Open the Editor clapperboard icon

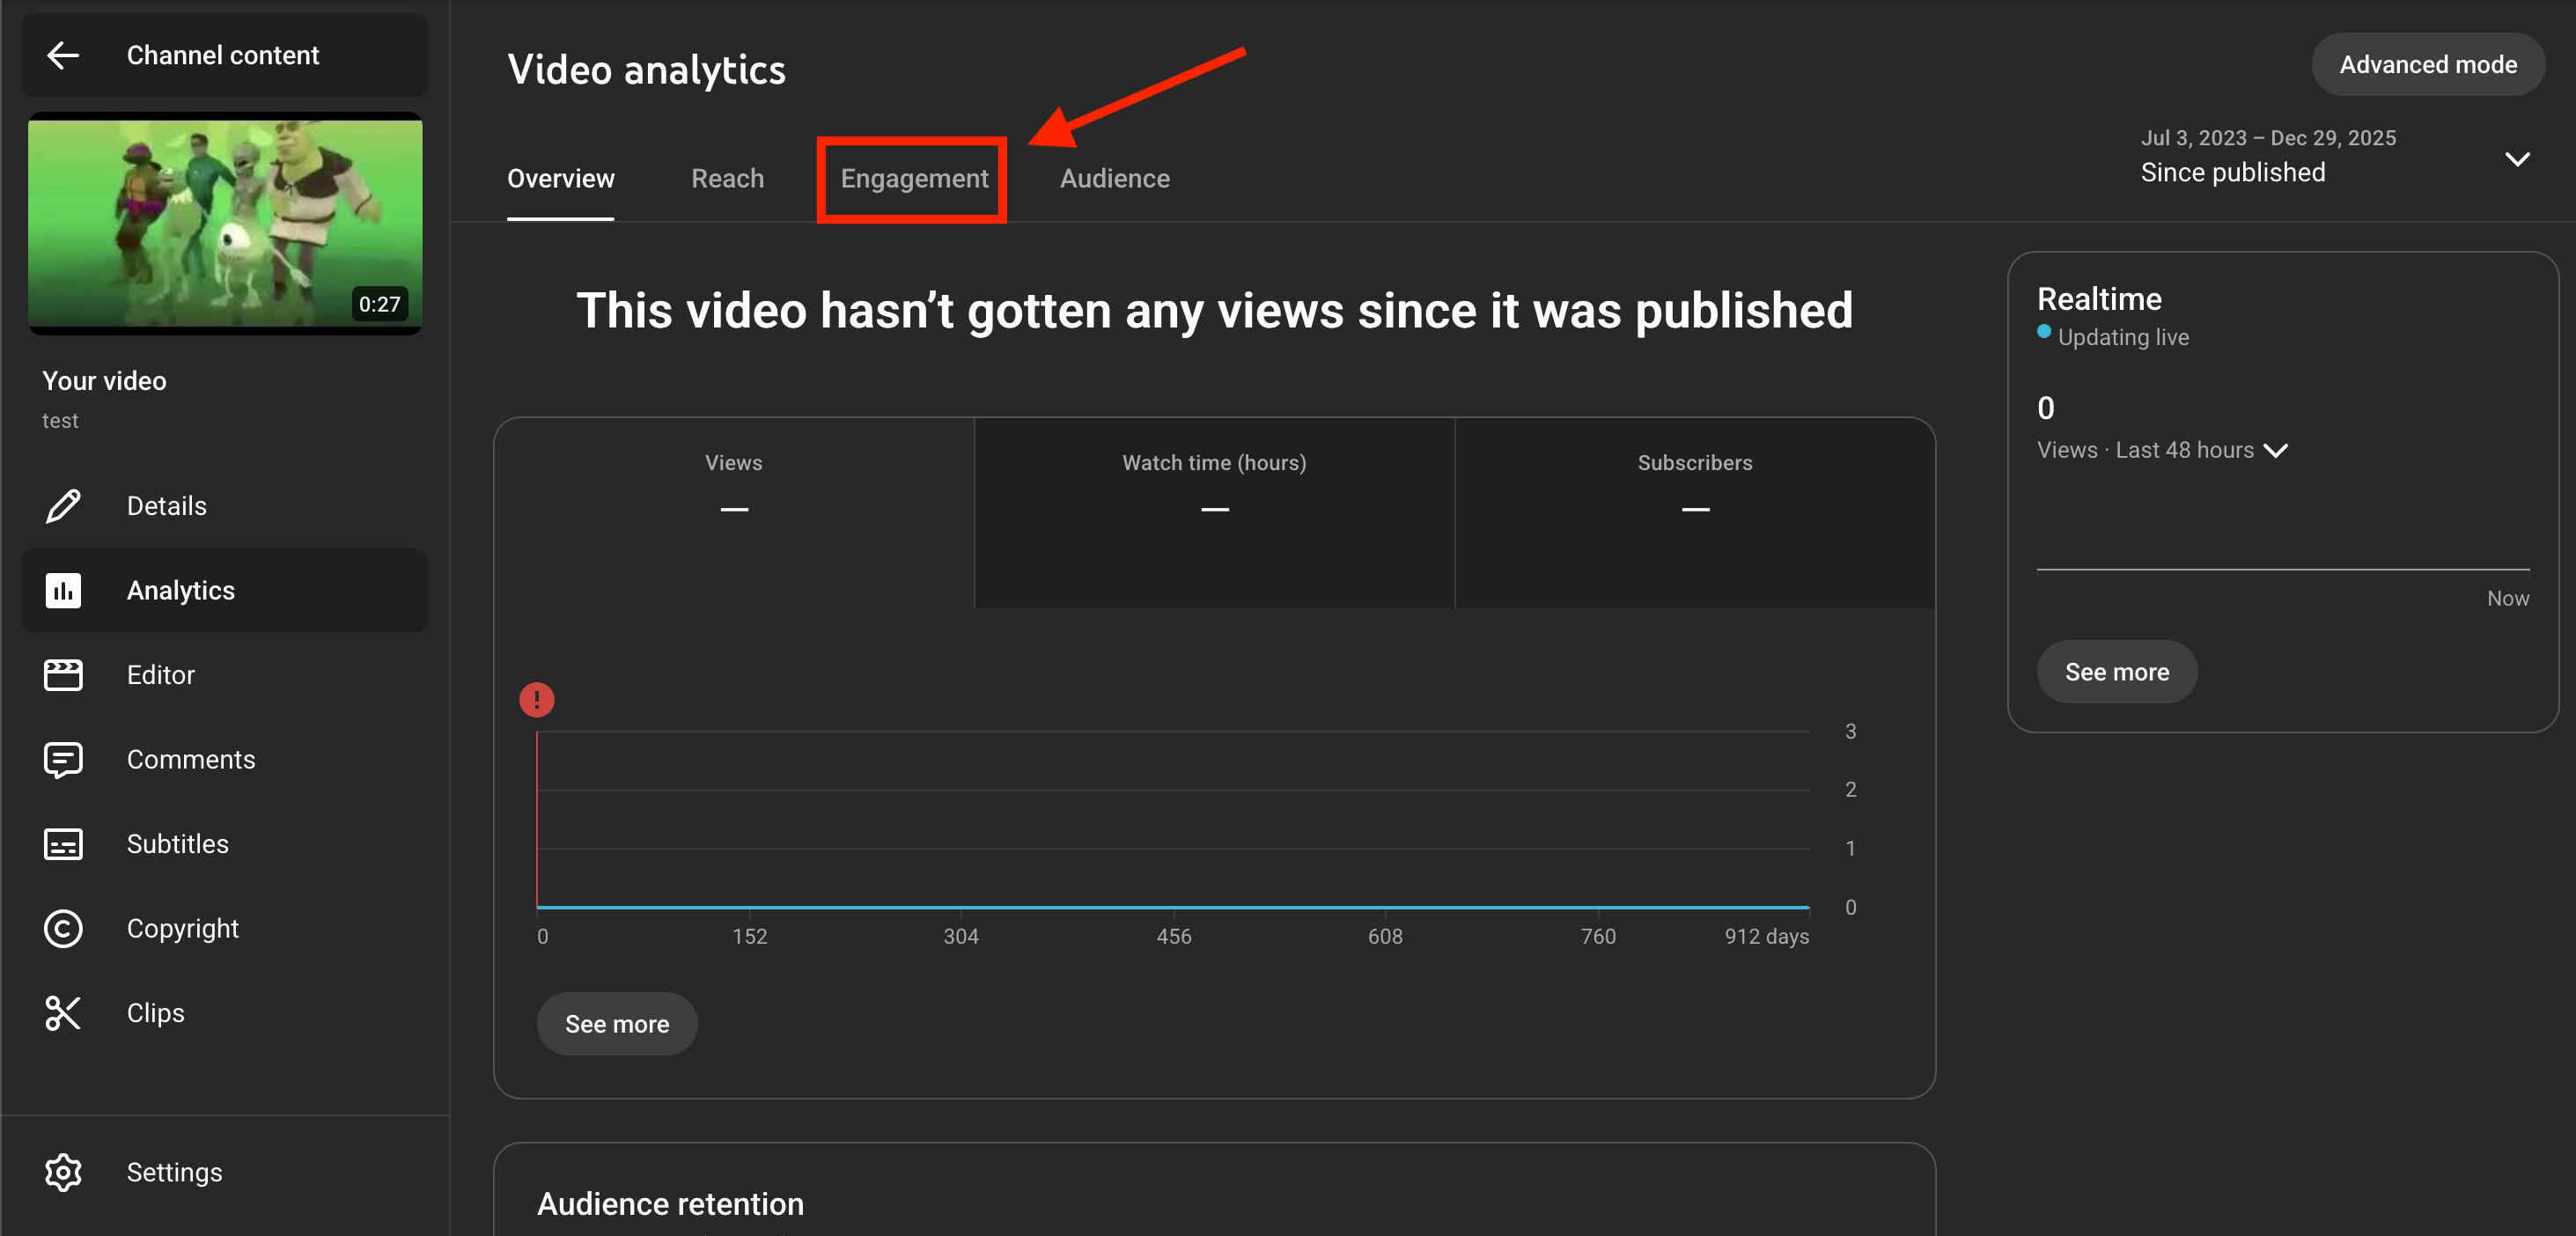click(63, 675)
